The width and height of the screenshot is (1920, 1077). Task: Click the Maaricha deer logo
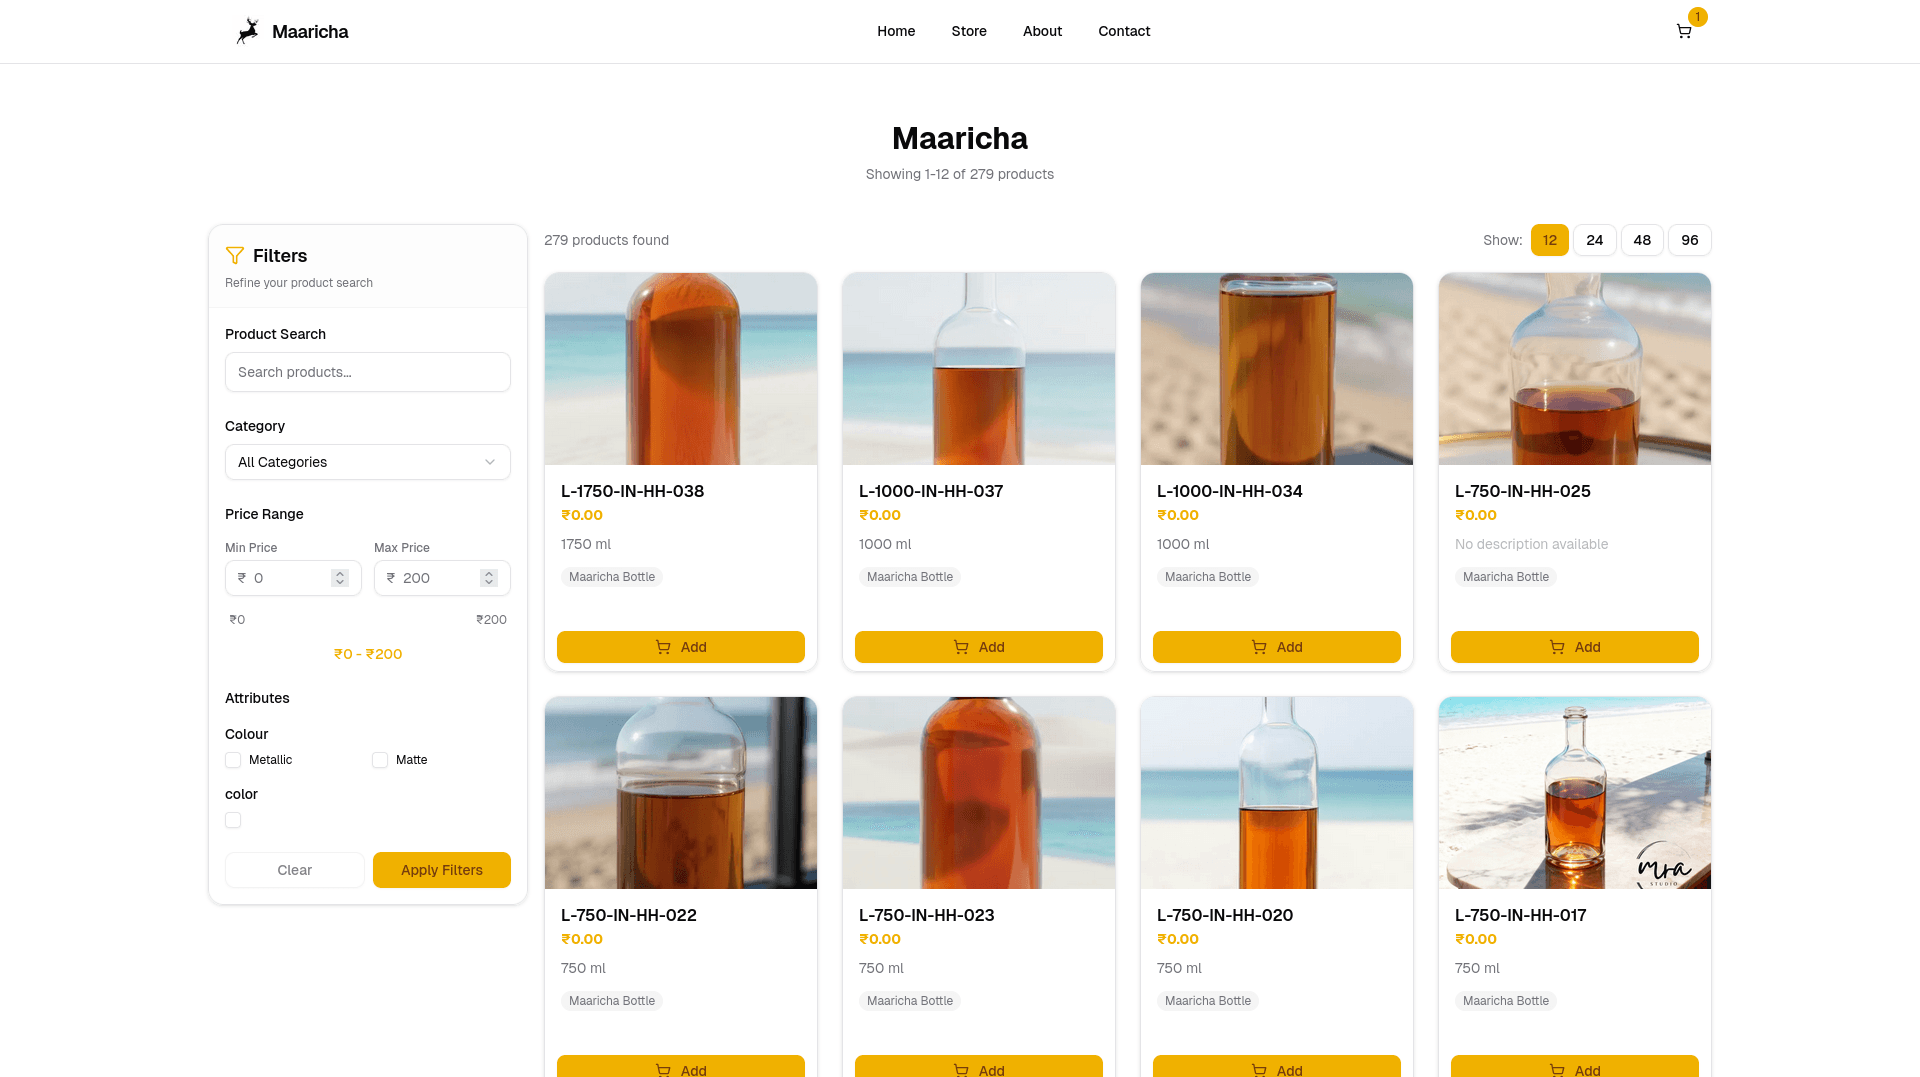point(247,30)
